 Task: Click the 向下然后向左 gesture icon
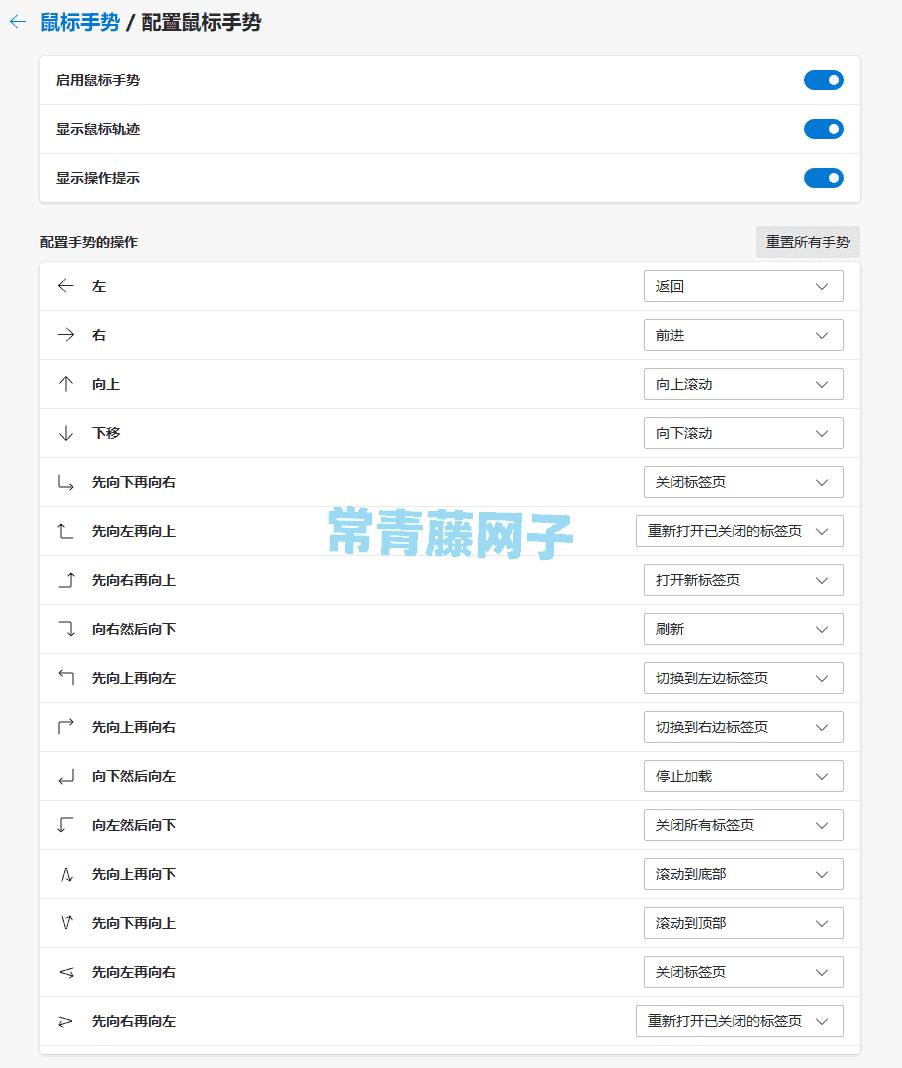pyautogui.click(x=66, y=776)
